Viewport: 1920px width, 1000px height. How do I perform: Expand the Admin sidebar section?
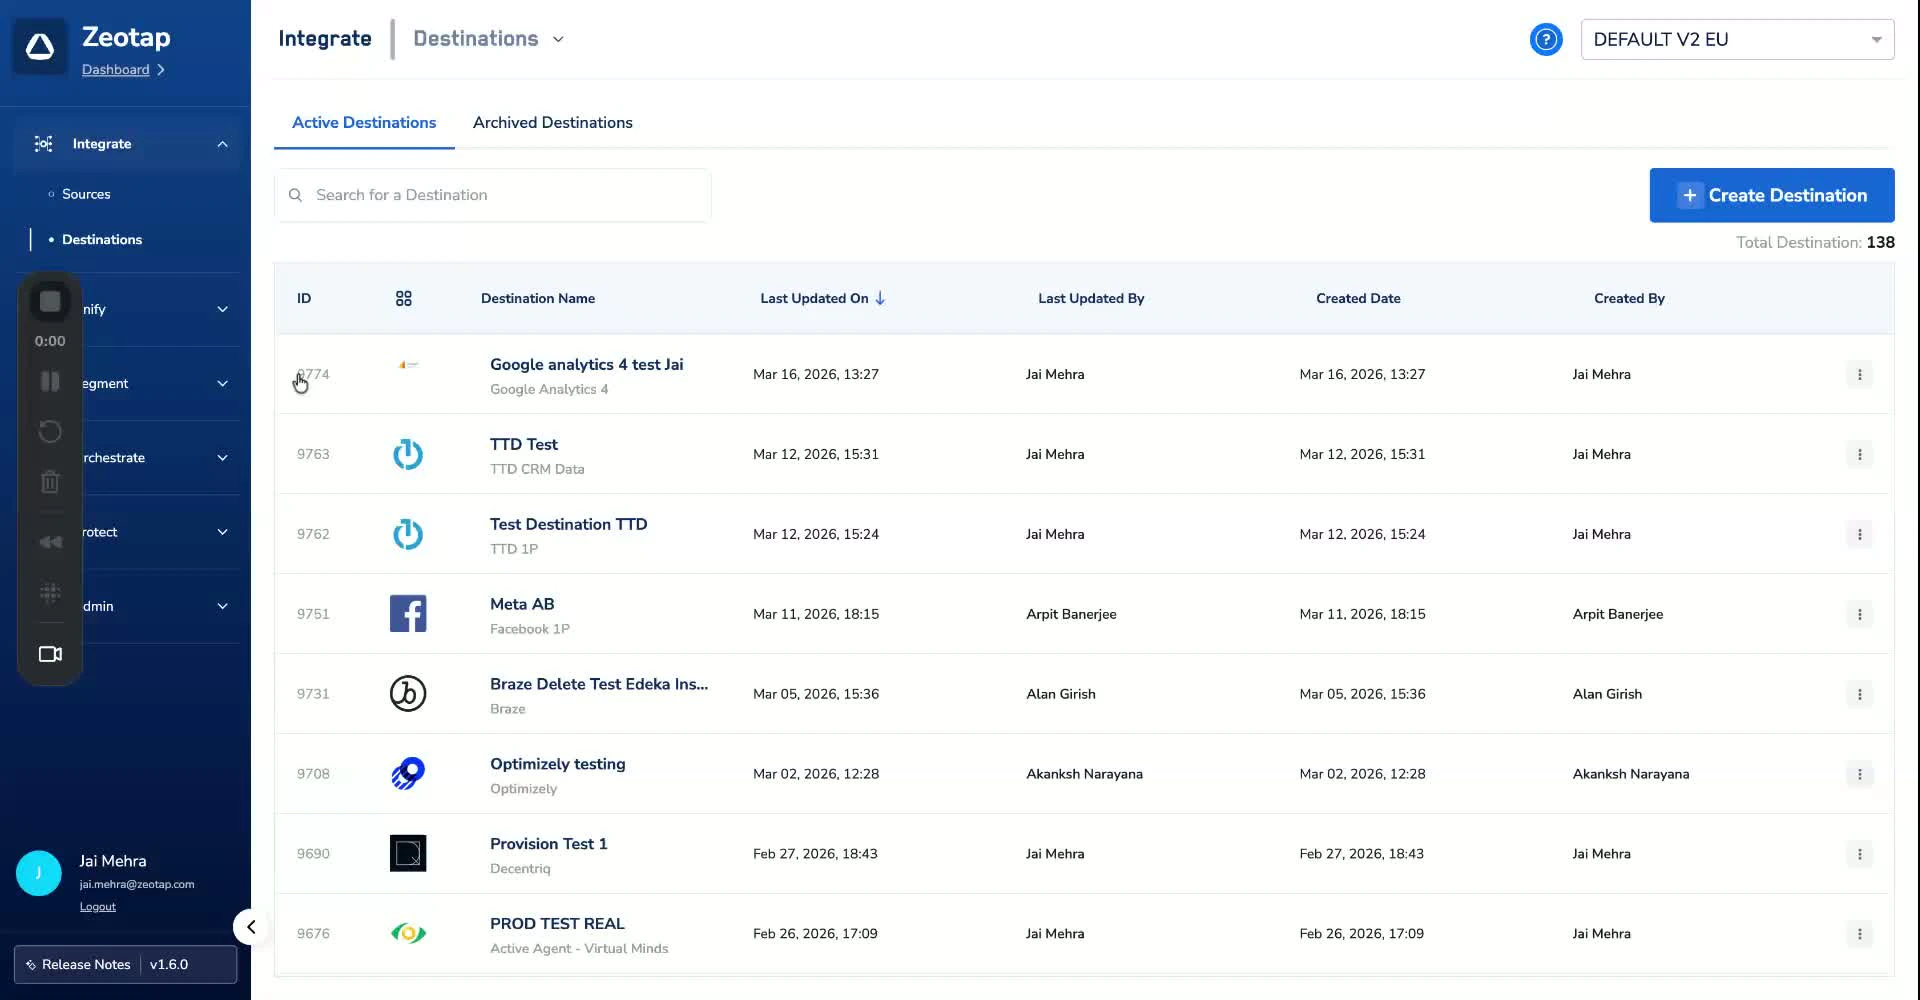(222, 606)
